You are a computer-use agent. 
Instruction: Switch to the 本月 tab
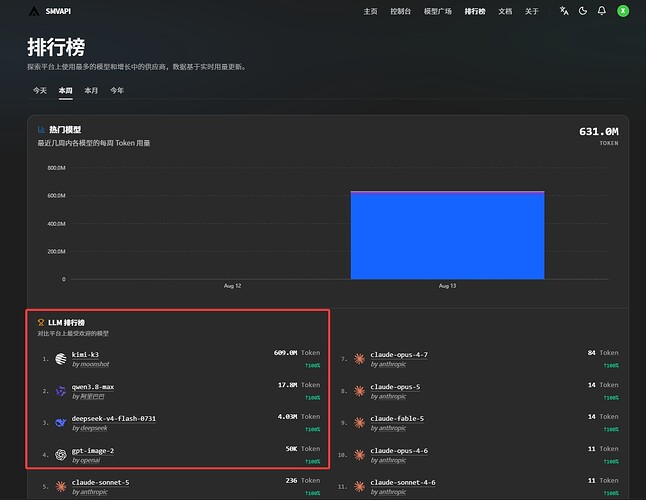click(x=91, y=90)
